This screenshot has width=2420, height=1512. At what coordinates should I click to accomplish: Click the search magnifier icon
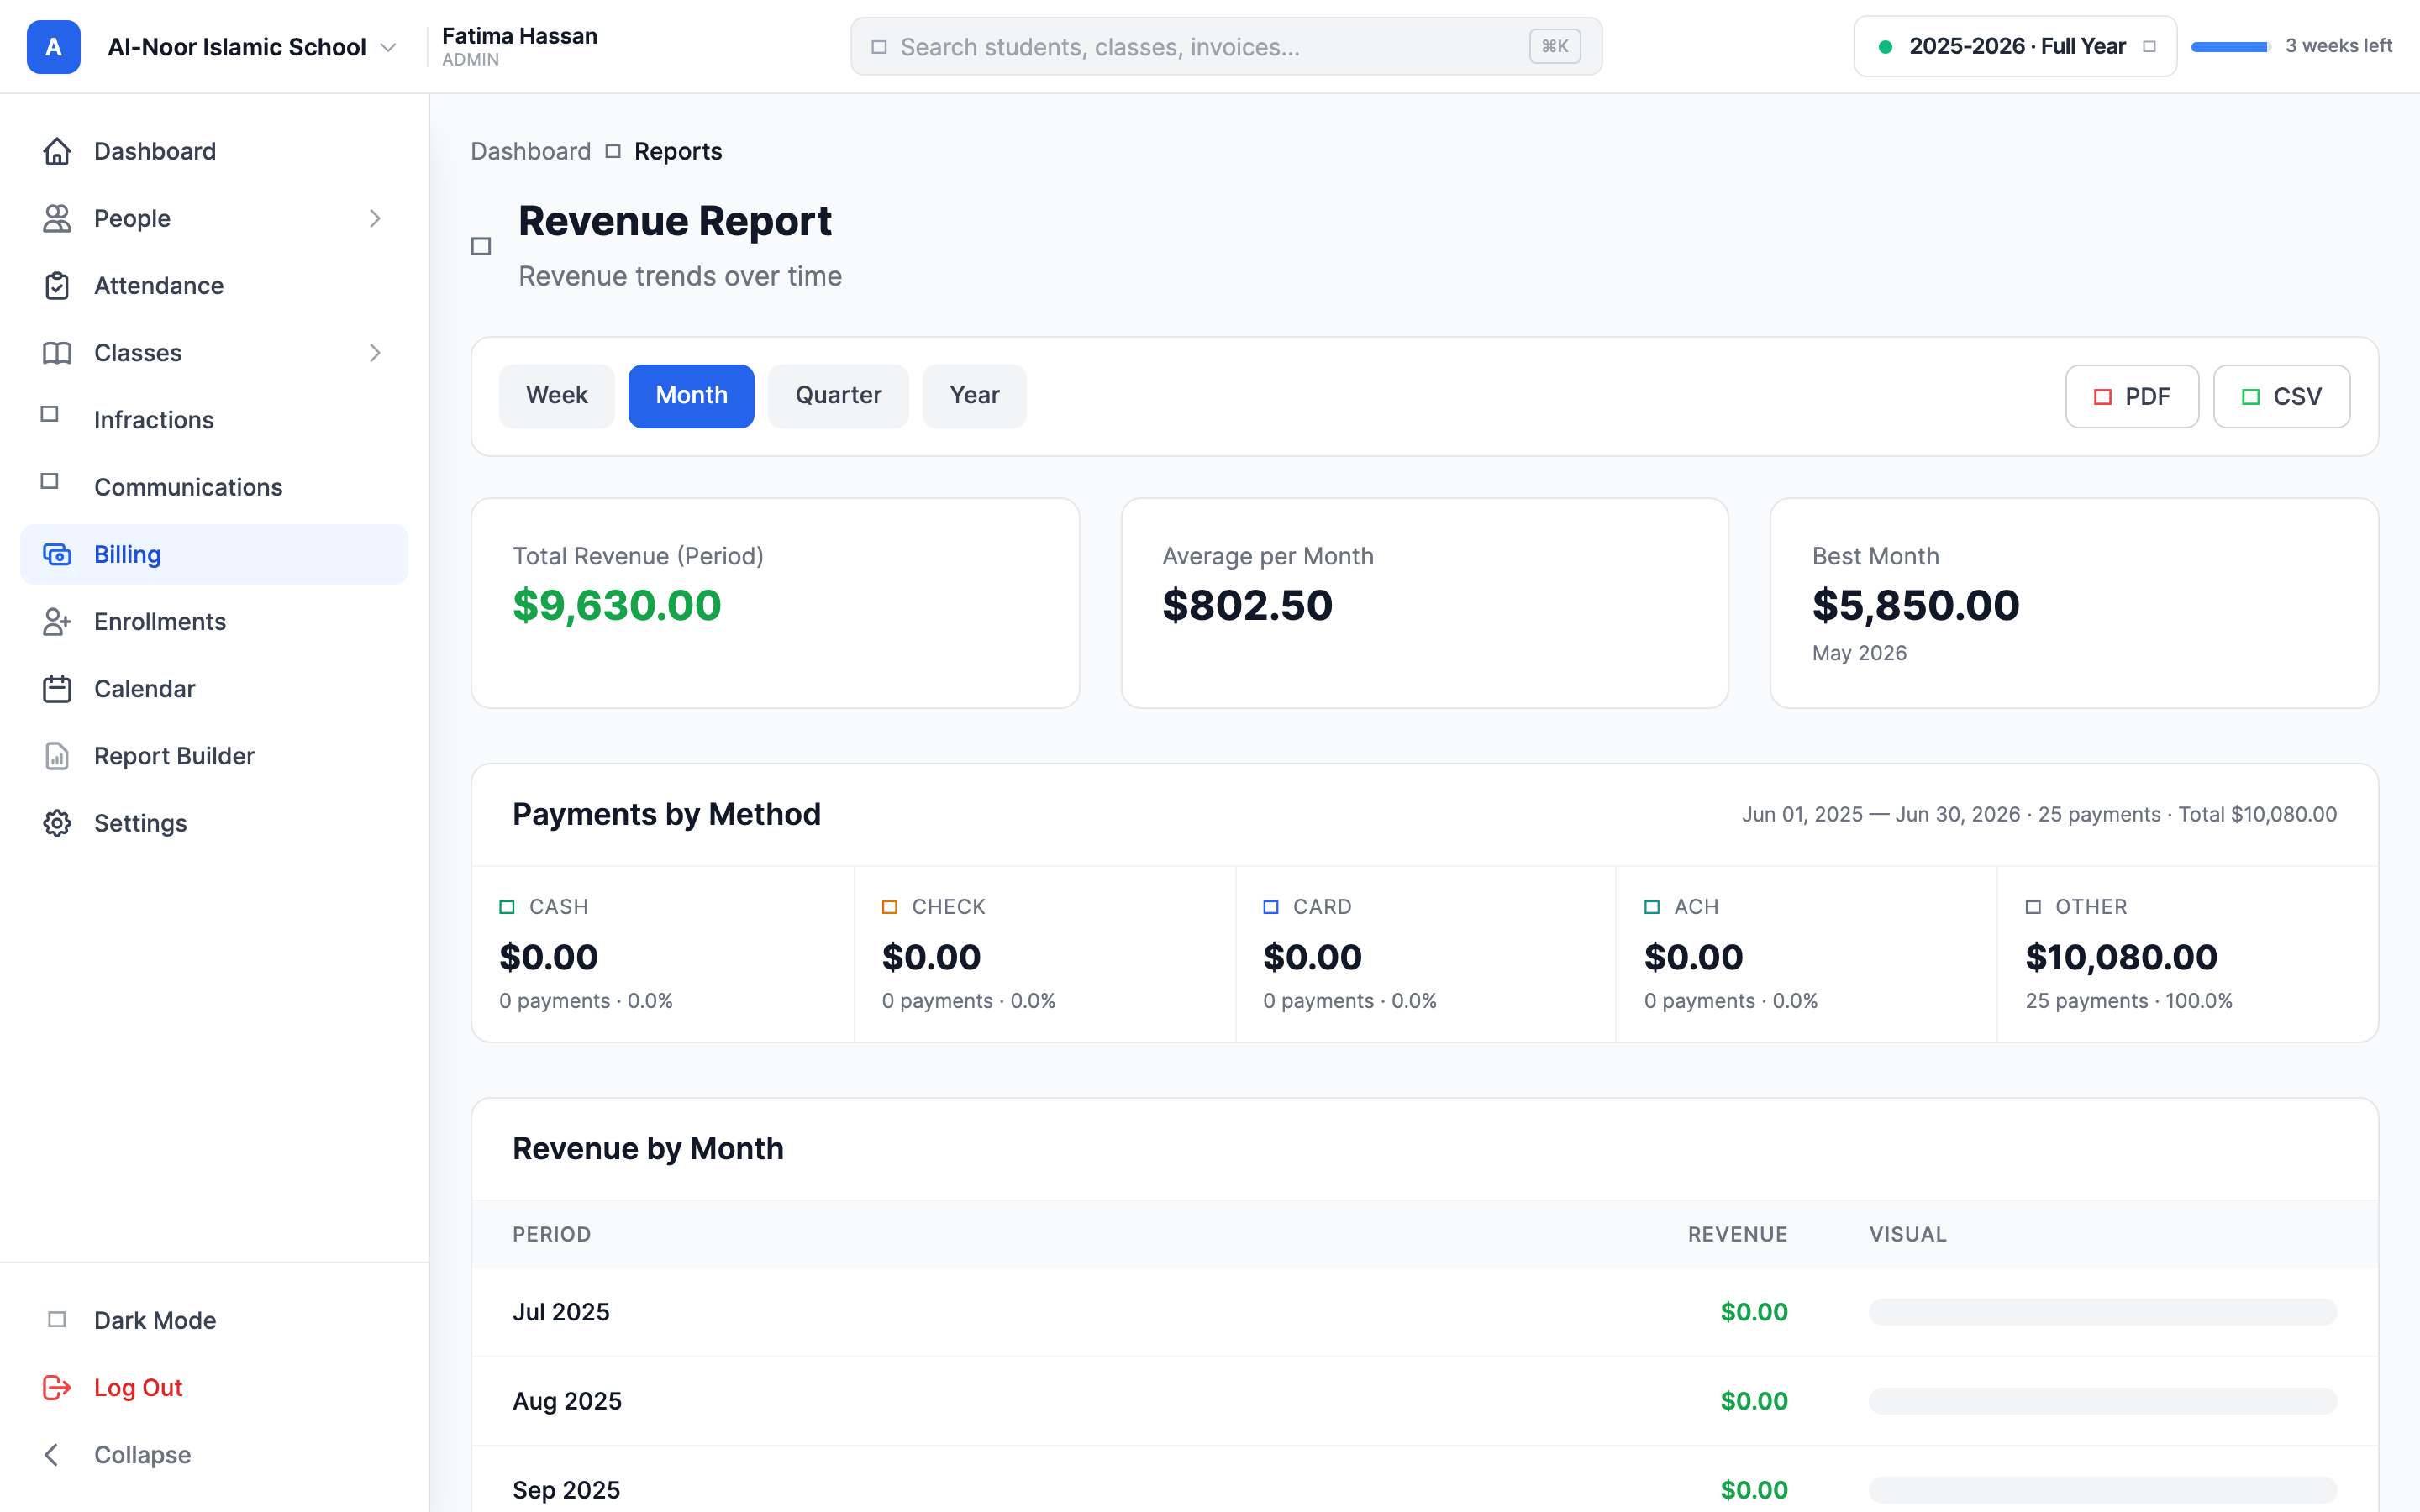(879, 47)
